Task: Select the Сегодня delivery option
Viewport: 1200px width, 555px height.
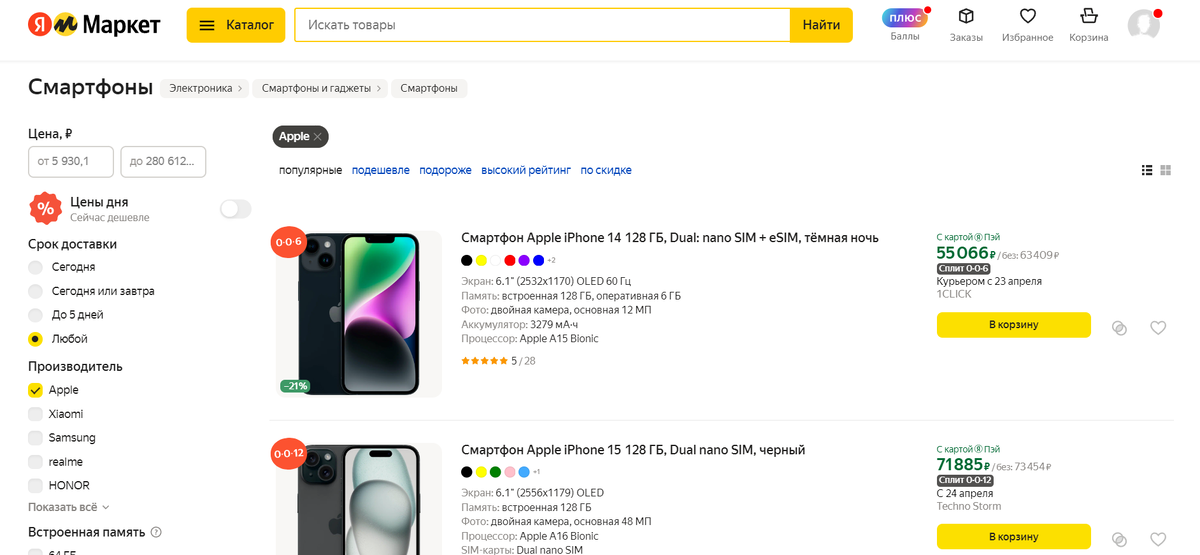Action: tap(36, 267)
